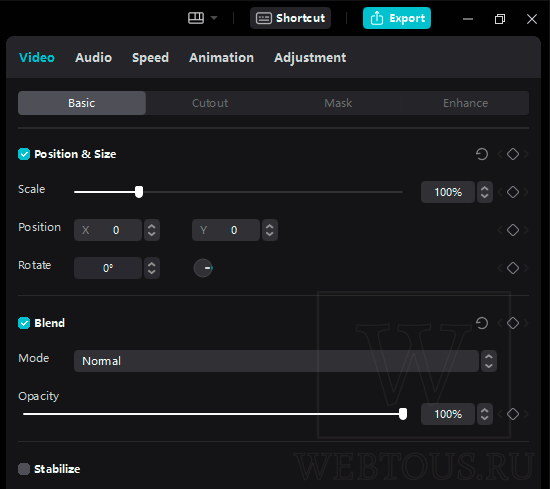The image size is (550, 489).
Task: Enable the Stabilize checkbox
Action: coord(24,469)
